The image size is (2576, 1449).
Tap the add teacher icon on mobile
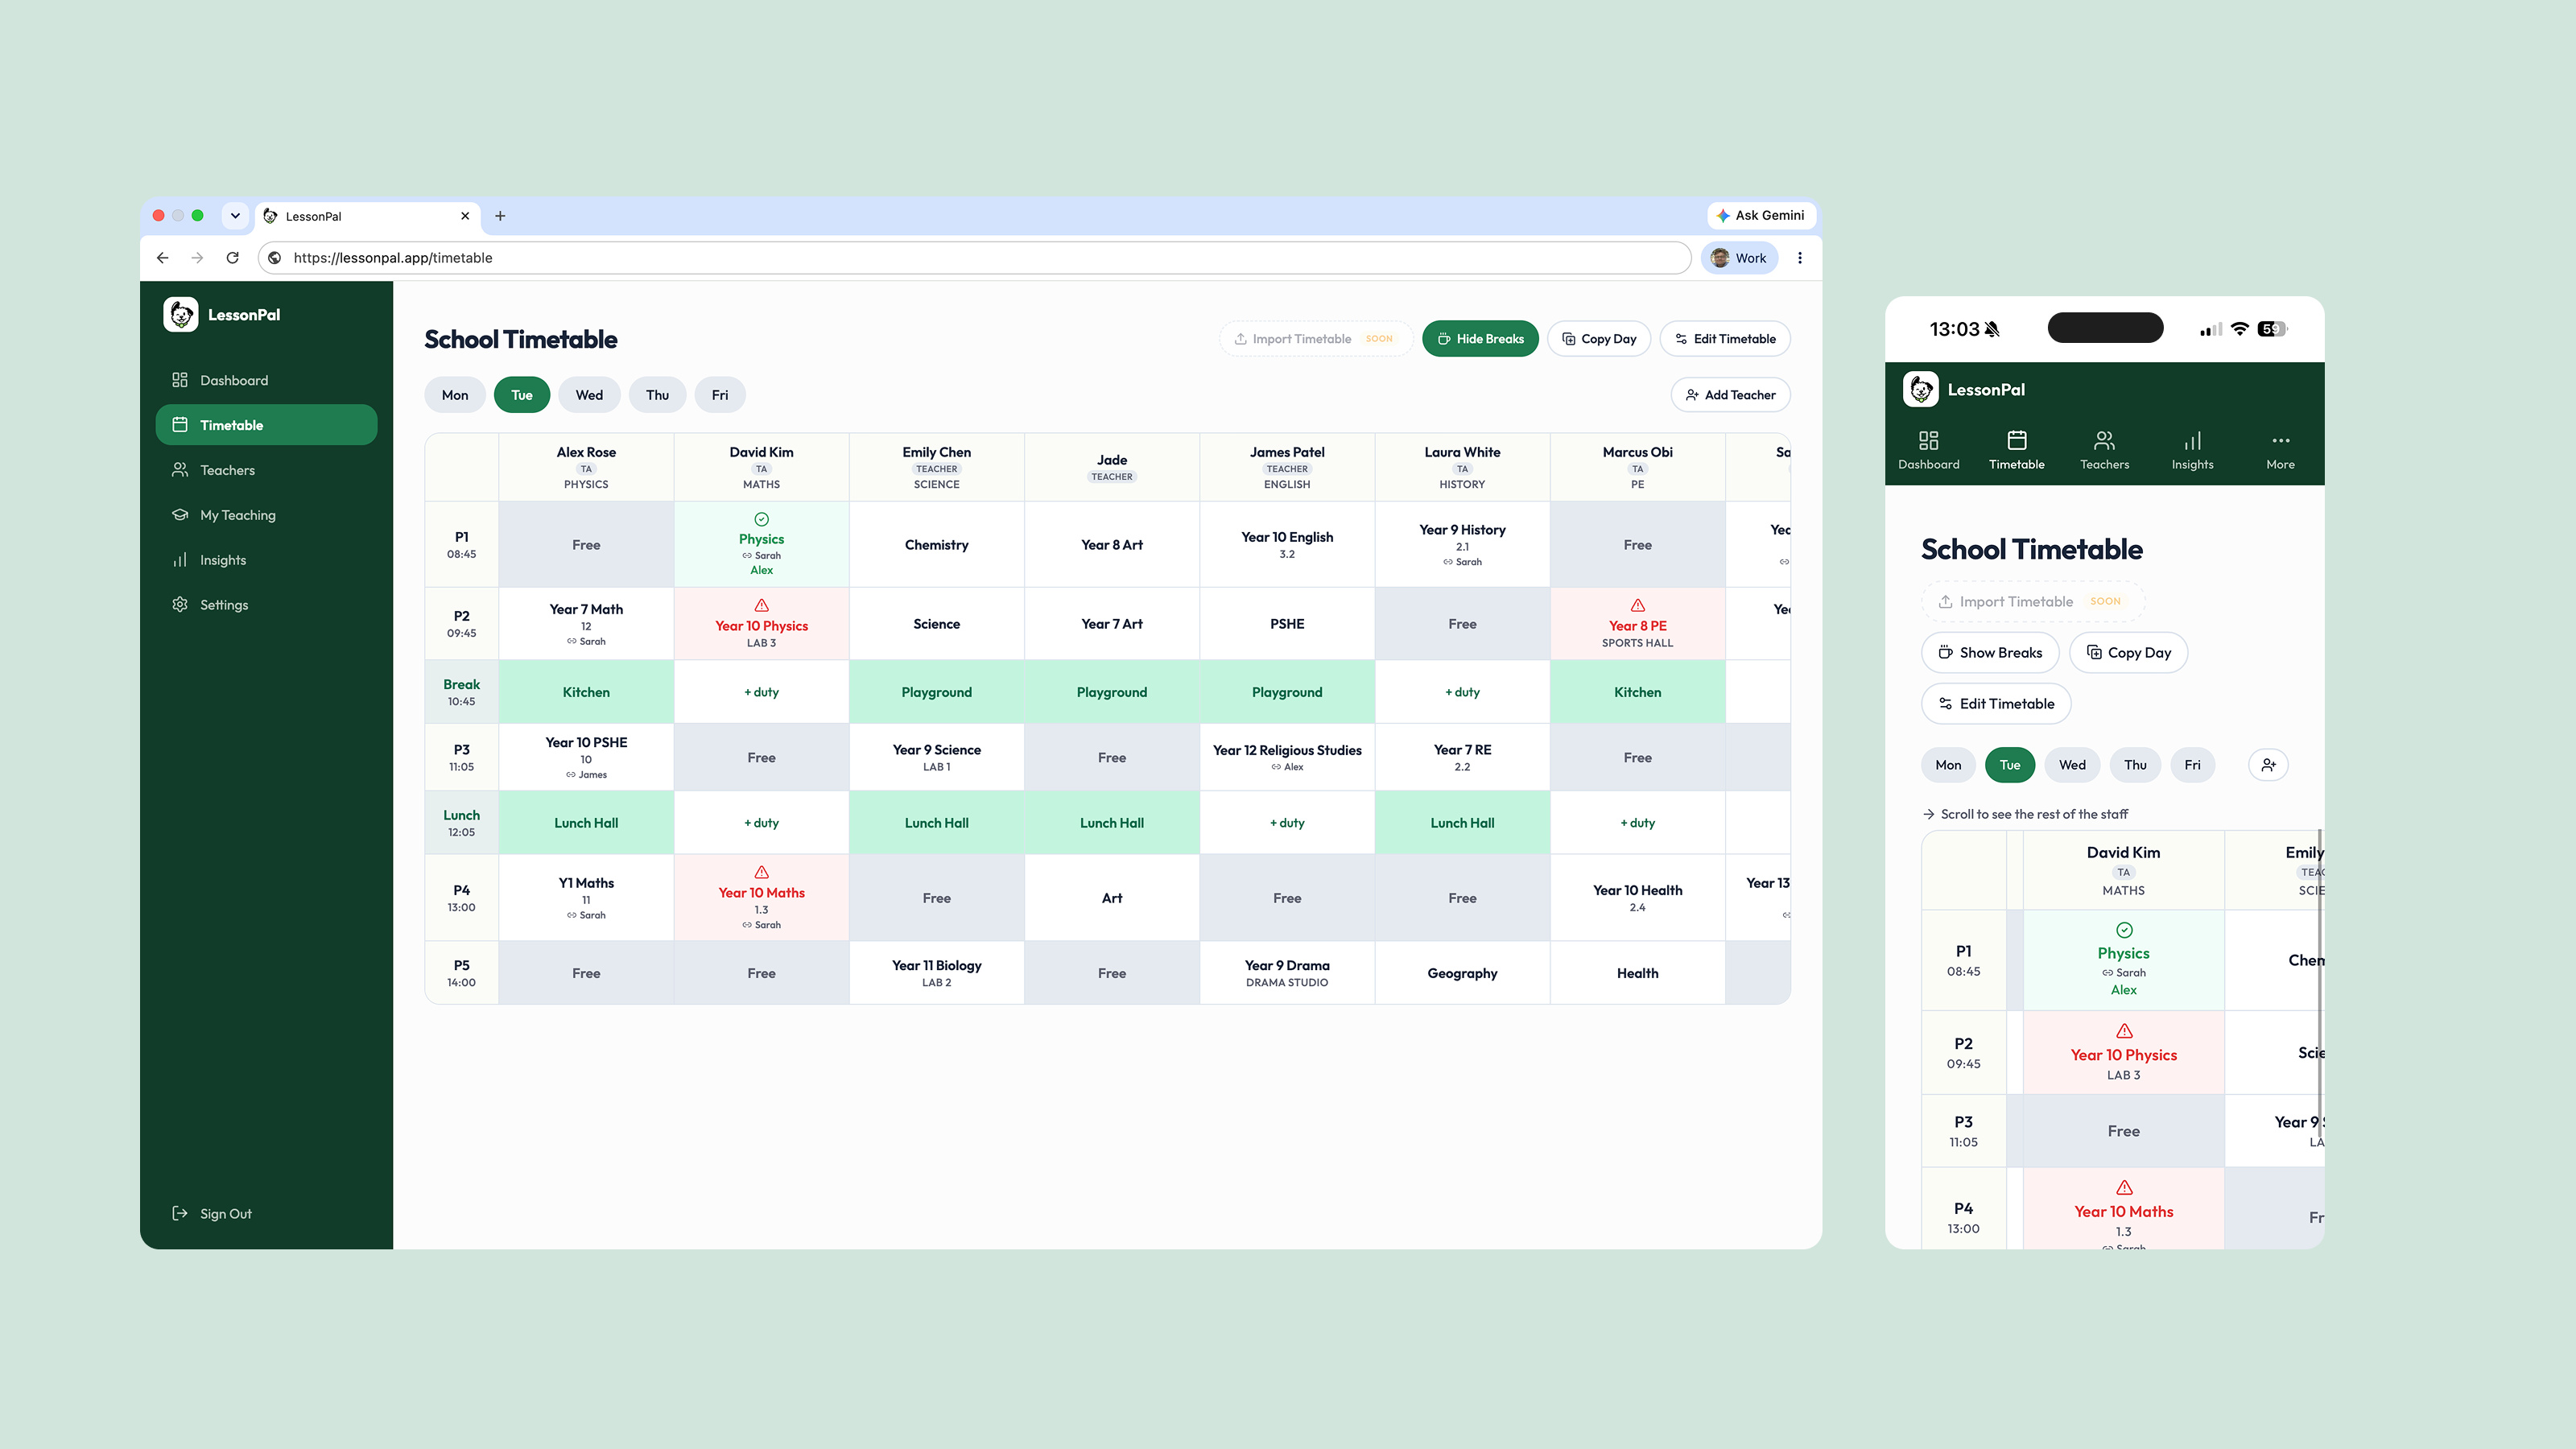[2269, 765]
